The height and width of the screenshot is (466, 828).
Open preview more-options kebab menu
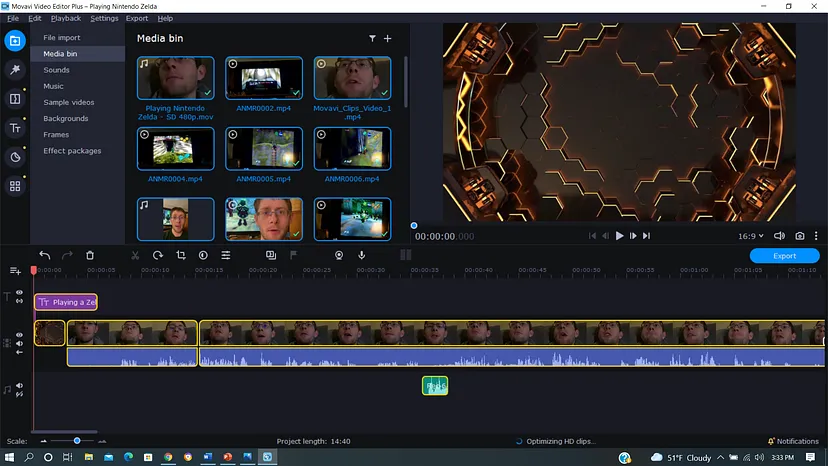pyautogui.click(x=816, y=236)
